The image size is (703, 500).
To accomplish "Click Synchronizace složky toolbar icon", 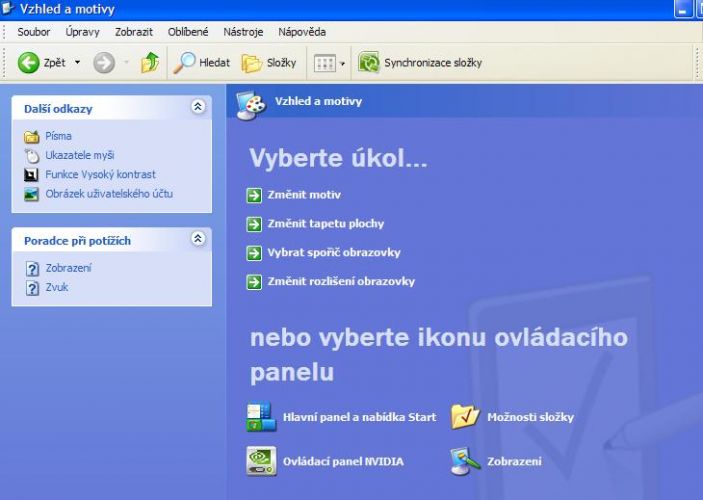I will [369, 62].
